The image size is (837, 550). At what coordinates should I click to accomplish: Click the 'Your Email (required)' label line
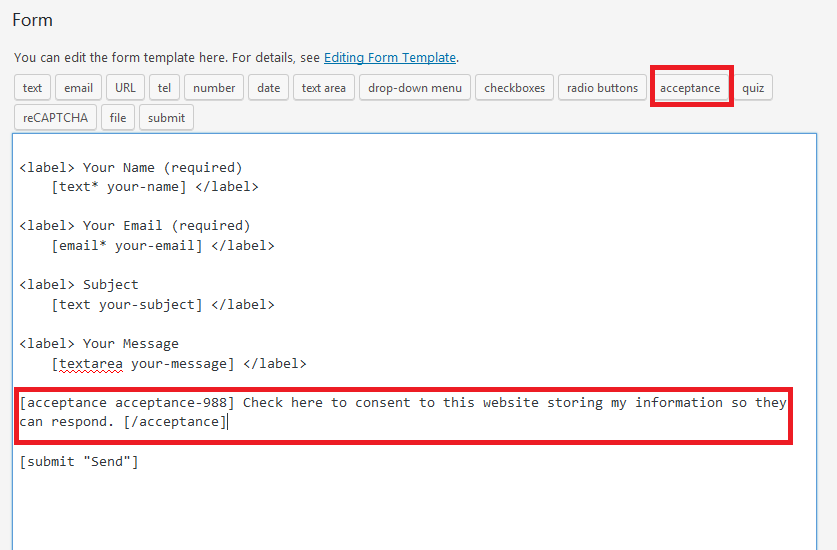(x=135, y=226)
